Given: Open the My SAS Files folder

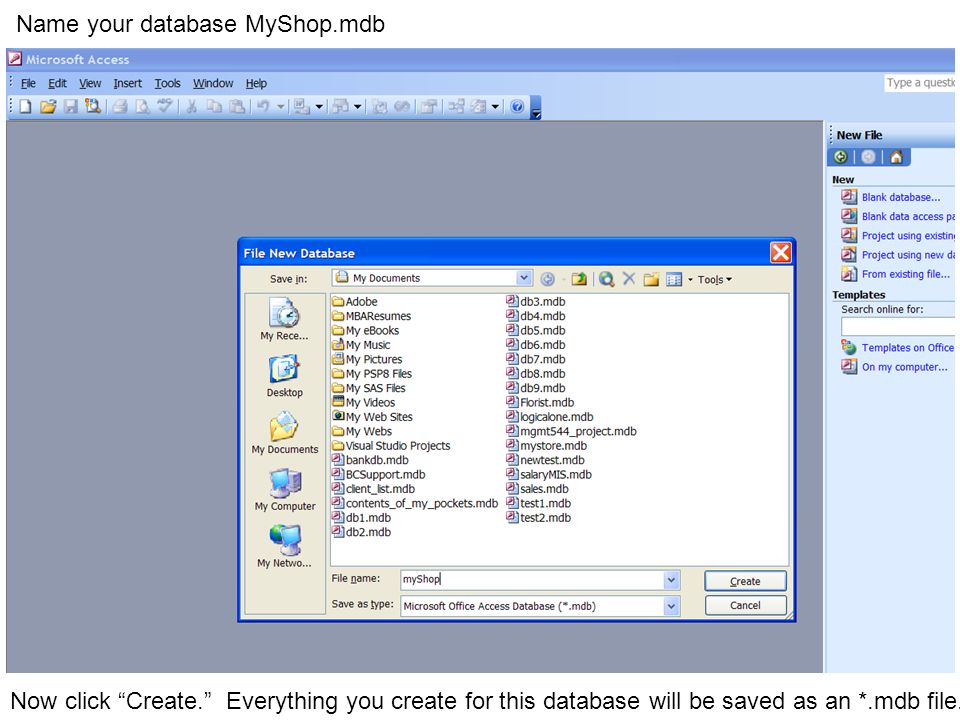Looking at the screenshot, I should [369, 388].
